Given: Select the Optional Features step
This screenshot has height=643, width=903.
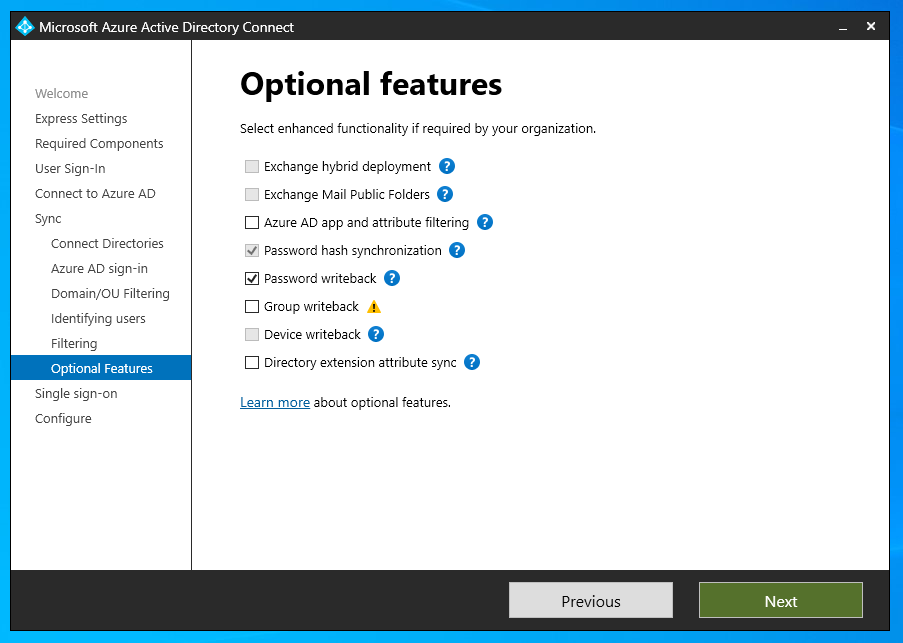Looking at the screenshot, I should click(x=101, y=368).
